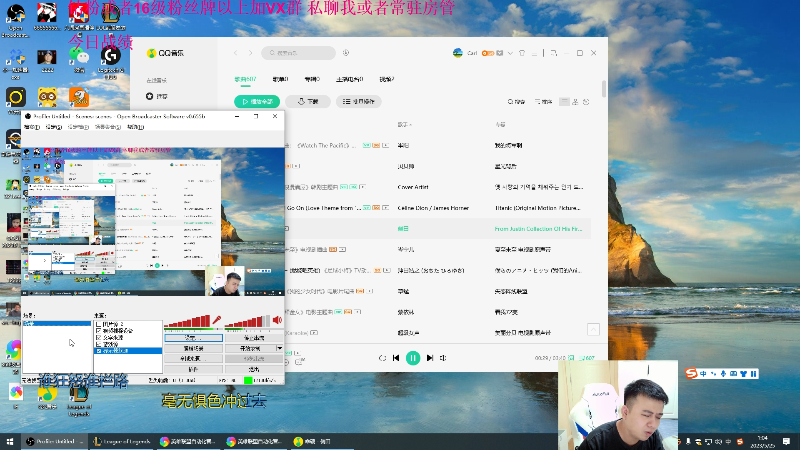The height and width of the screenshot is (450, 800).
Task: Select the fifth (video) tab in QQ Music
Action: point(387,79)
